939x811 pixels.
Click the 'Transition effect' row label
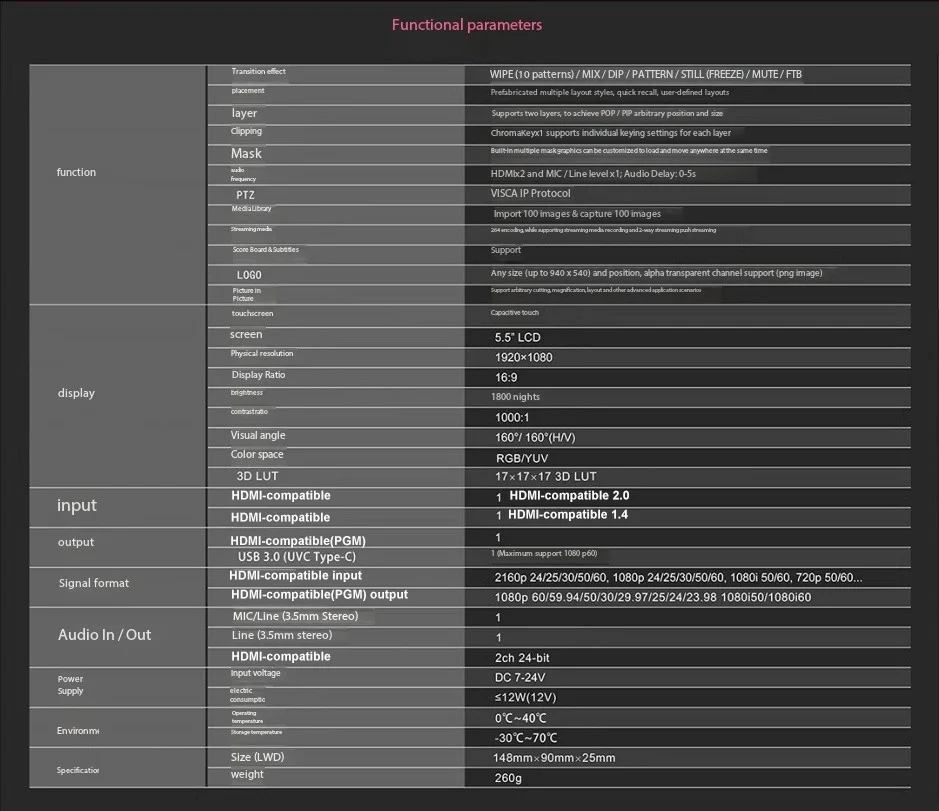258,71
